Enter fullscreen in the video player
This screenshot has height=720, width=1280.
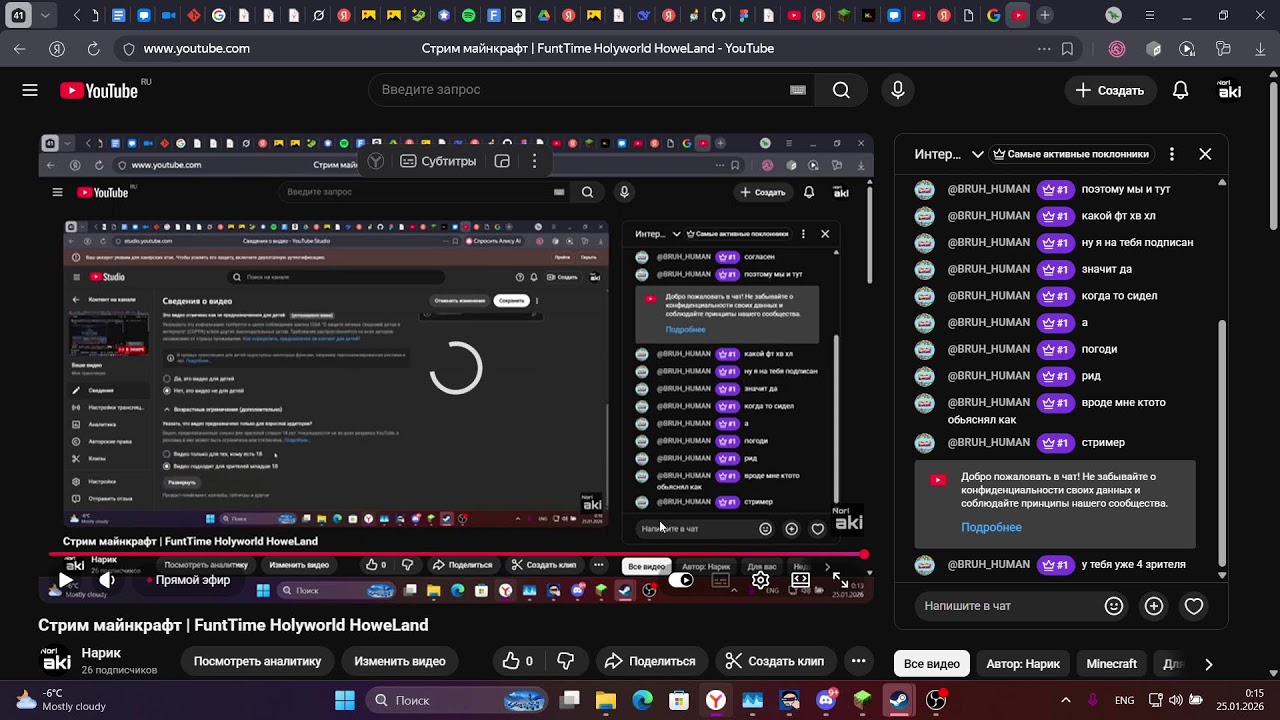click(840, 580)
